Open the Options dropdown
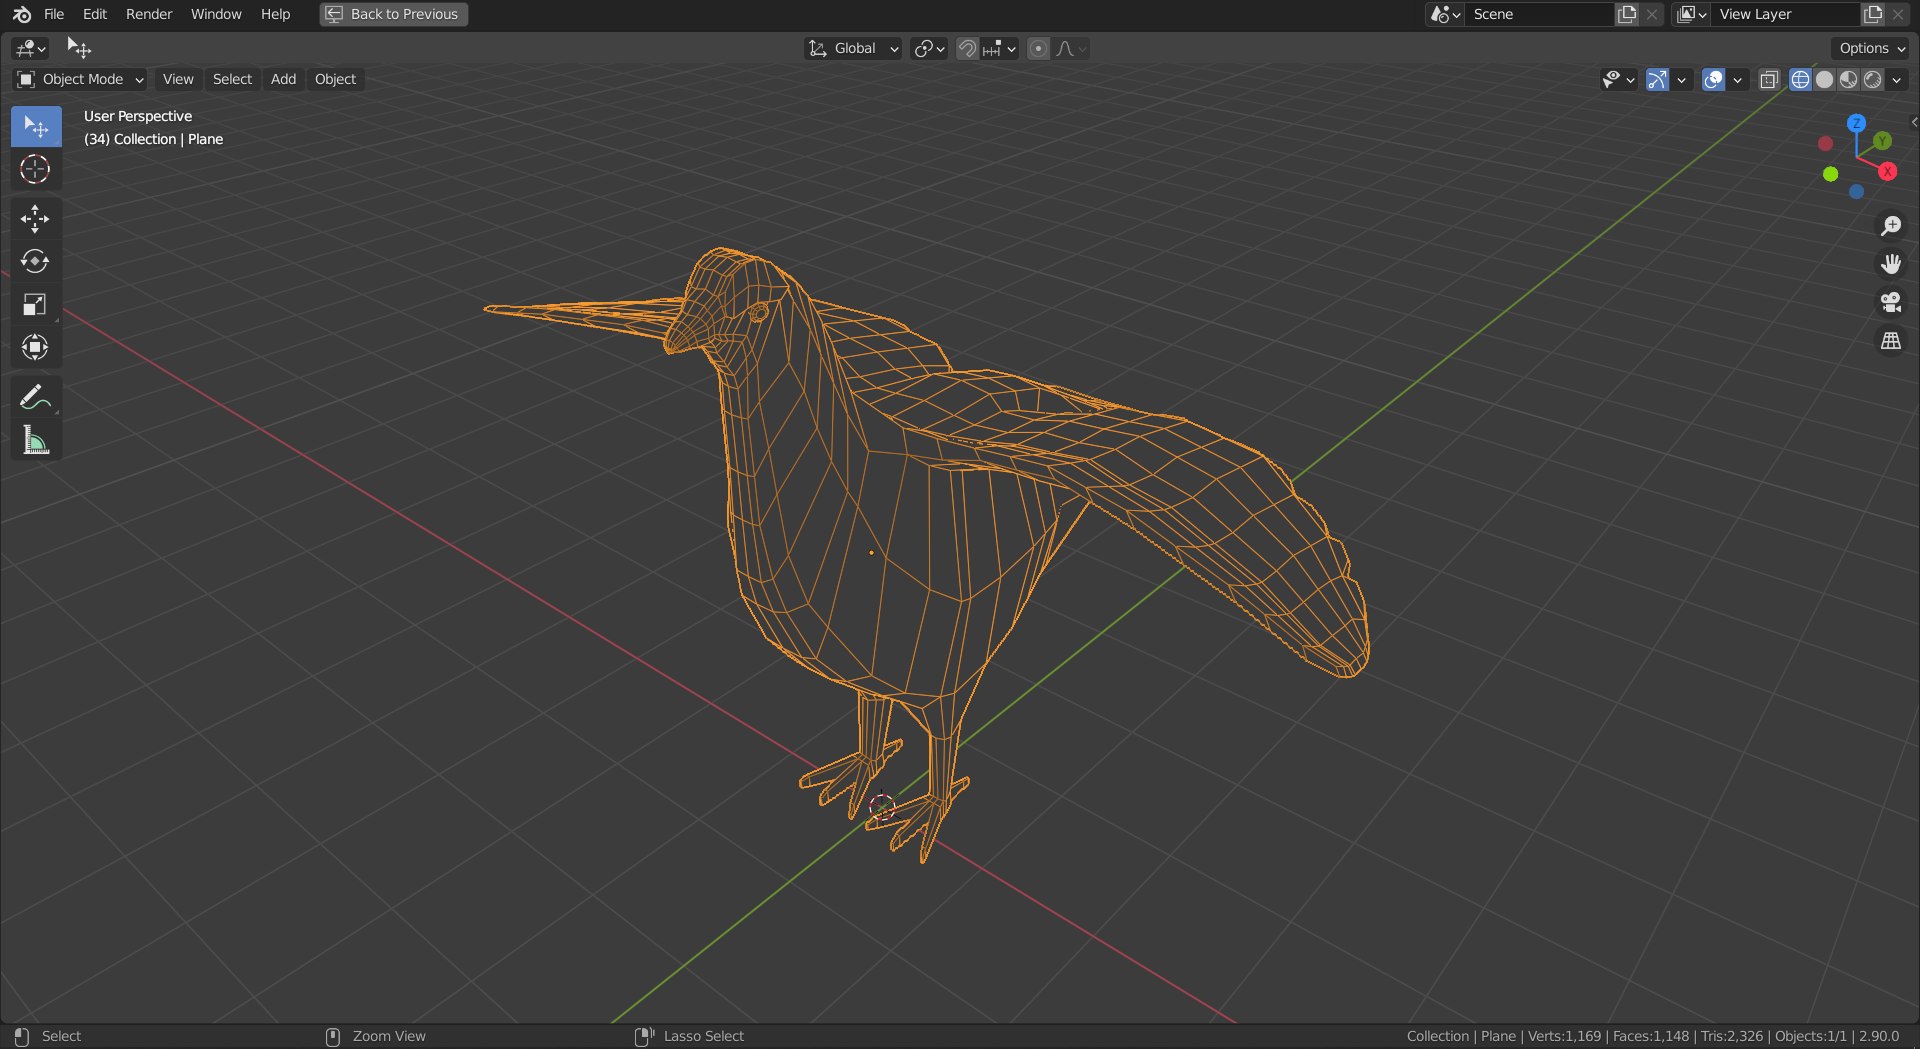 coord(1871,48)
